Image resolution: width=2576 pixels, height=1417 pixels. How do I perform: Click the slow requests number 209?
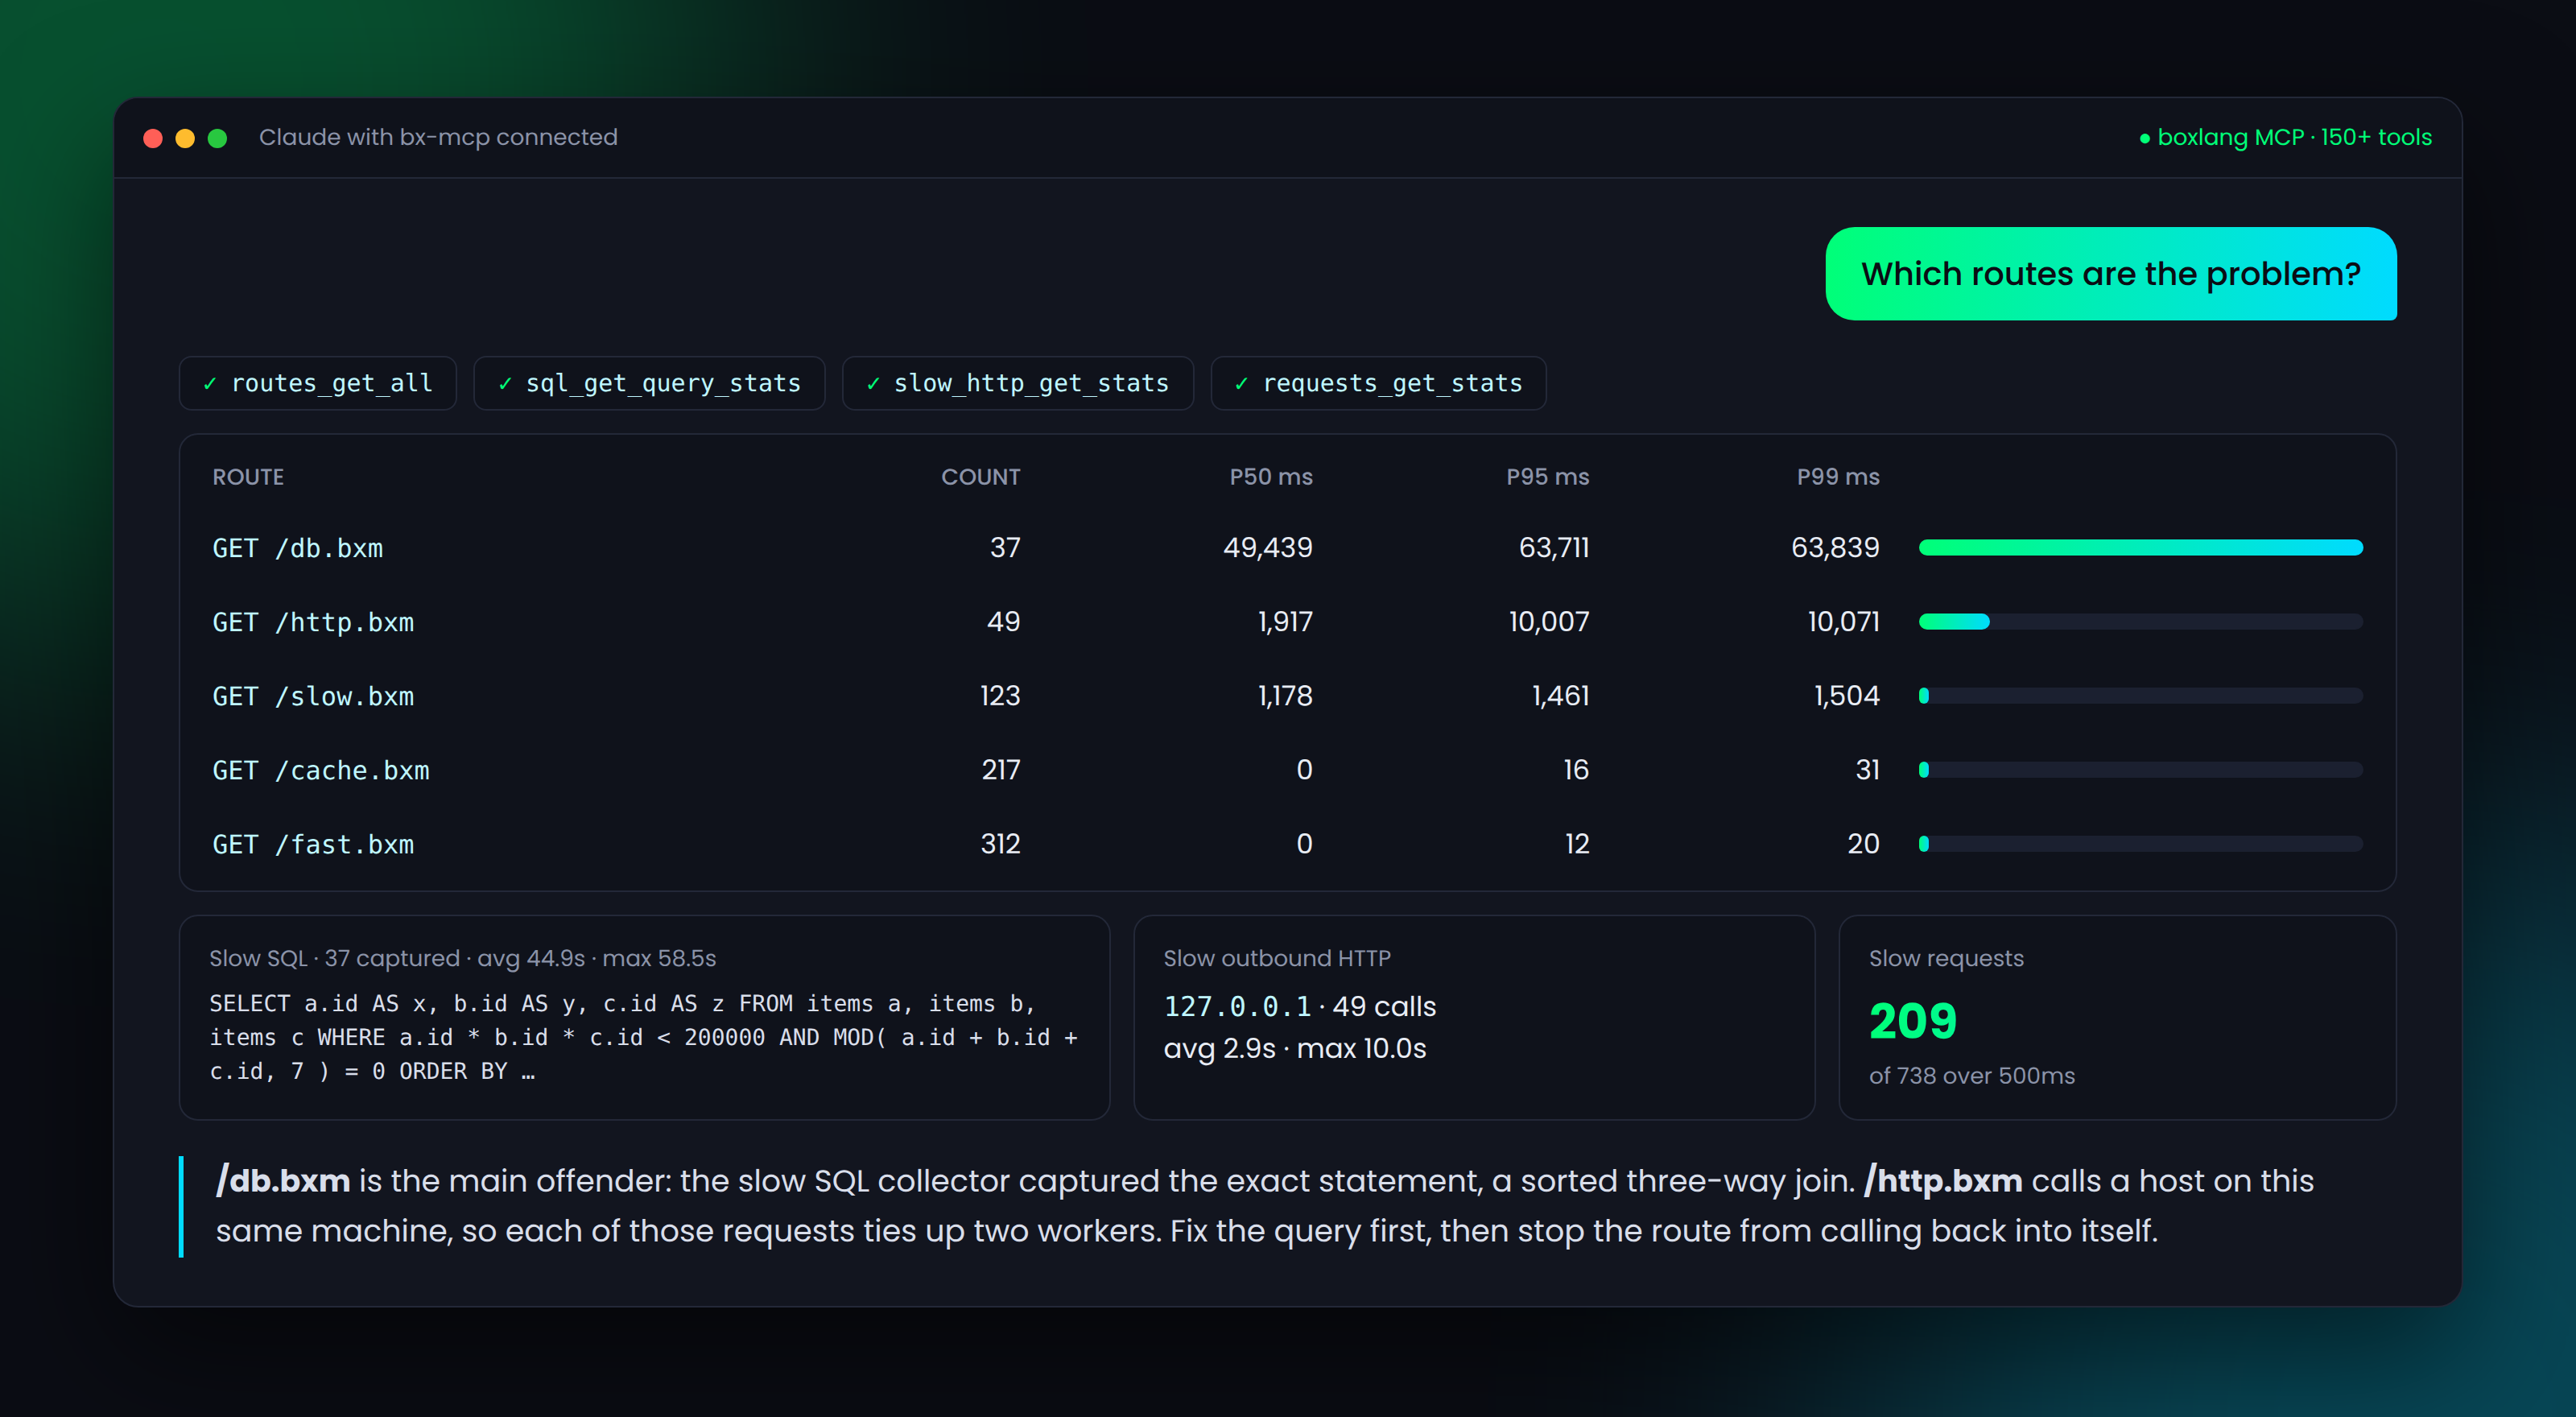1913,1021
